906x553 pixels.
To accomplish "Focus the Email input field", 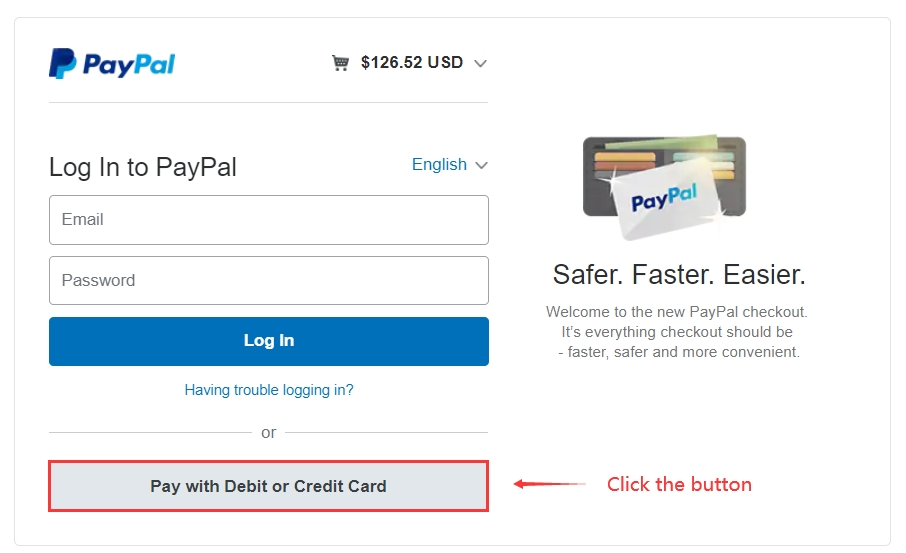I will pos(269,220).
